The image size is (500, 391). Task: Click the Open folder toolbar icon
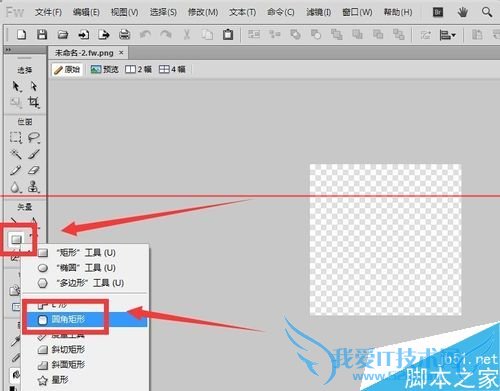click(x=63, y=34)
